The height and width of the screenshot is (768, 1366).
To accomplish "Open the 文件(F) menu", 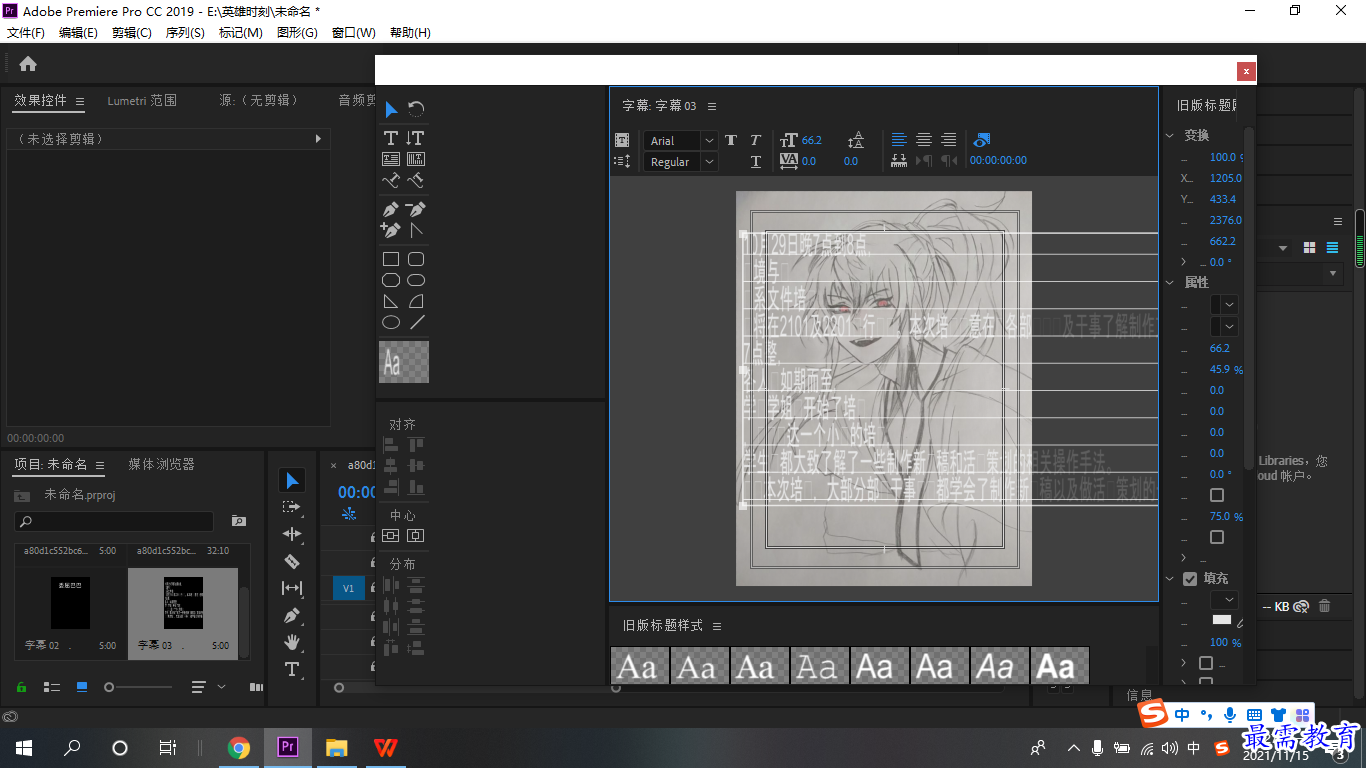I will pyautogui.click(x=26, y=32).
